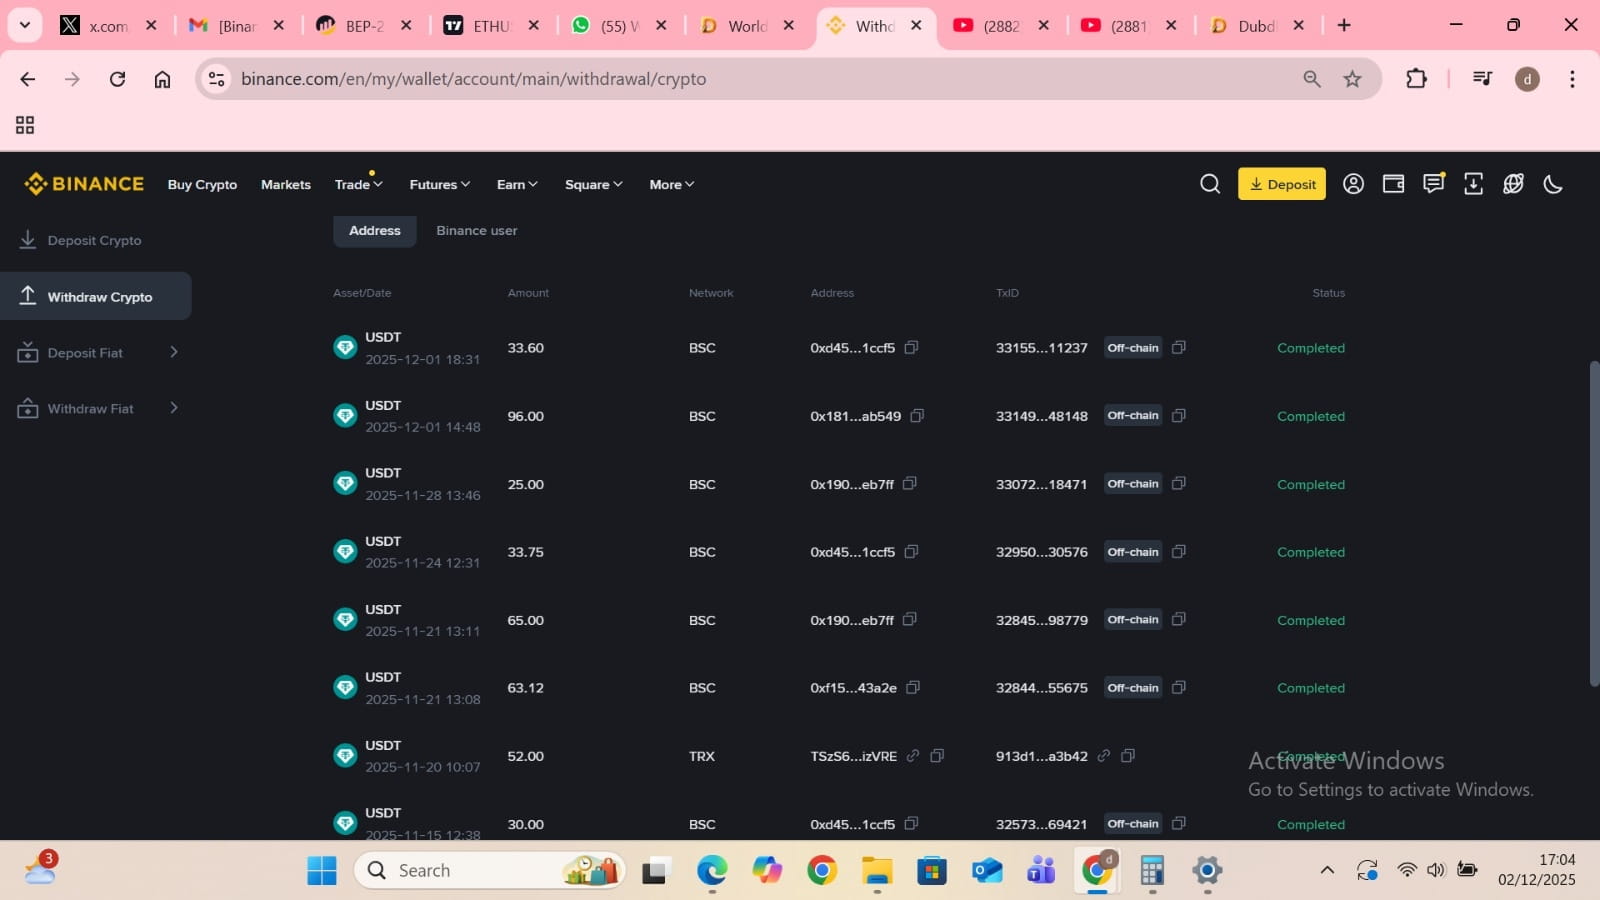Expand the Deposit Fiat submenu
Screen dimensions: 1600x900
point(174,352)
